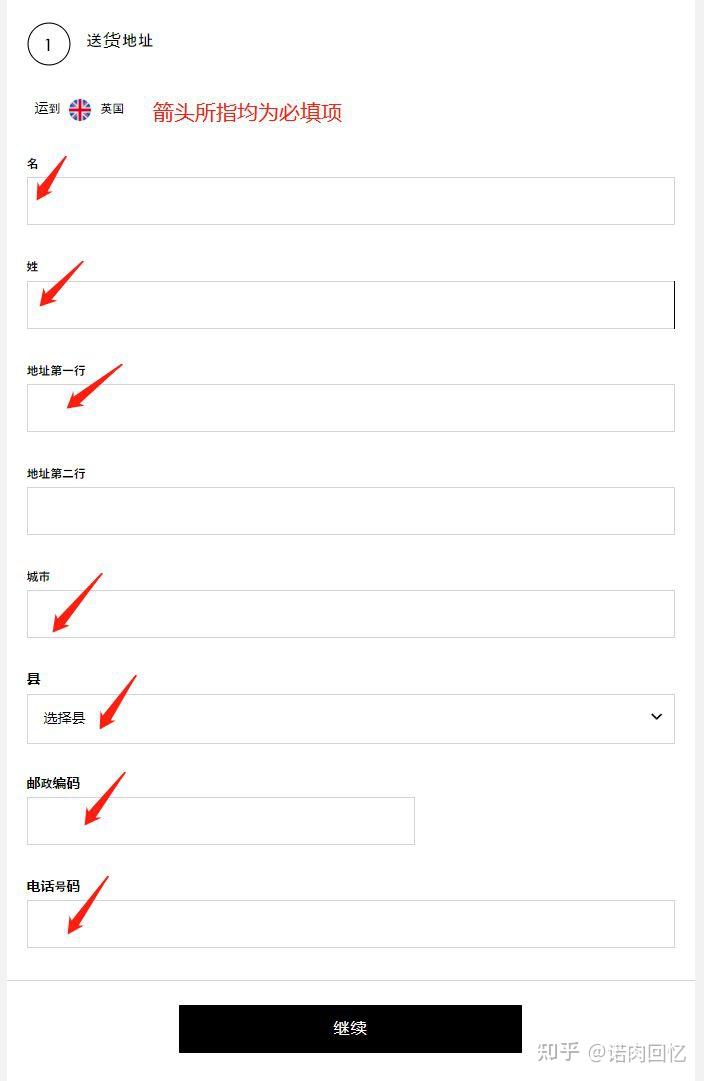Click the 电话号码 field label
The height and width of the screenshot is (1081, 704).
tap(53, 886)
